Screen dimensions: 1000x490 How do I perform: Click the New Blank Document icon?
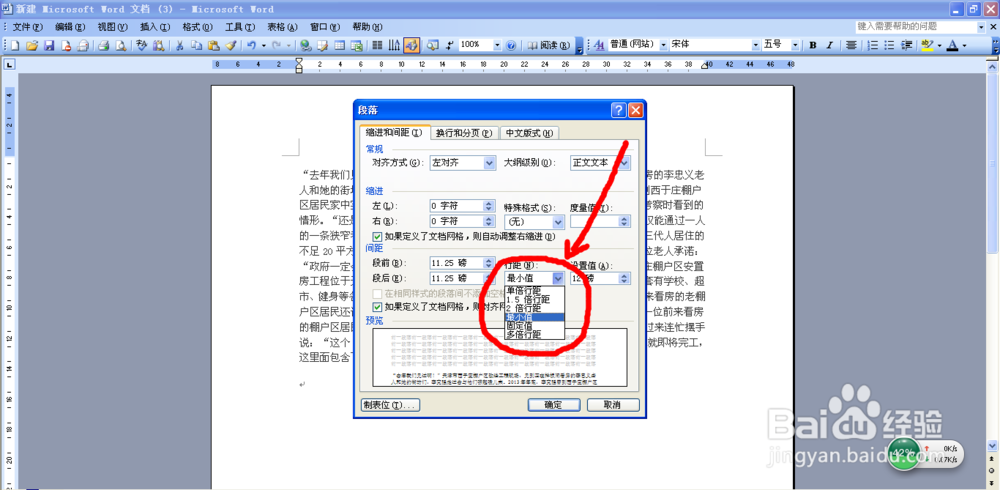click(x=15, y=45)
